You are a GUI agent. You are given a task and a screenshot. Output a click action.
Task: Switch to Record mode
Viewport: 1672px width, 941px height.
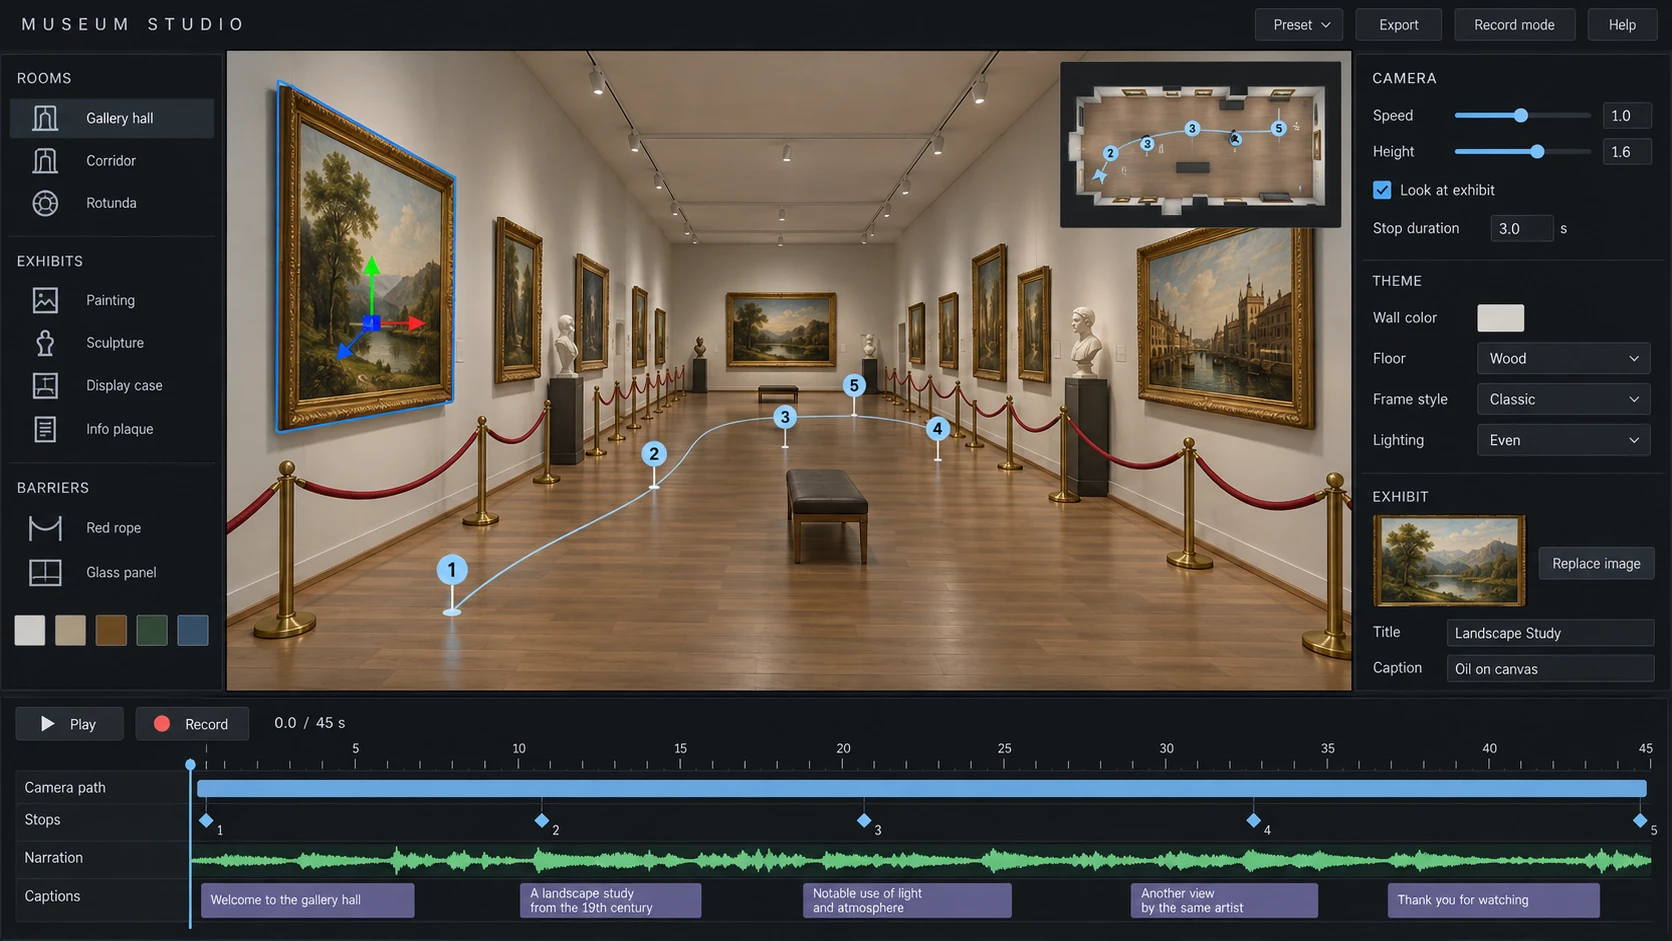1514,25
